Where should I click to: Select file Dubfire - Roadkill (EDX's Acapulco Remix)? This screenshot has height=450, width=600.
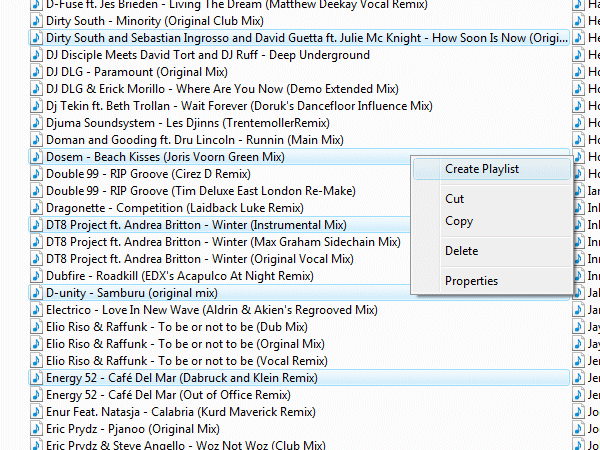[x=180, y=276]
